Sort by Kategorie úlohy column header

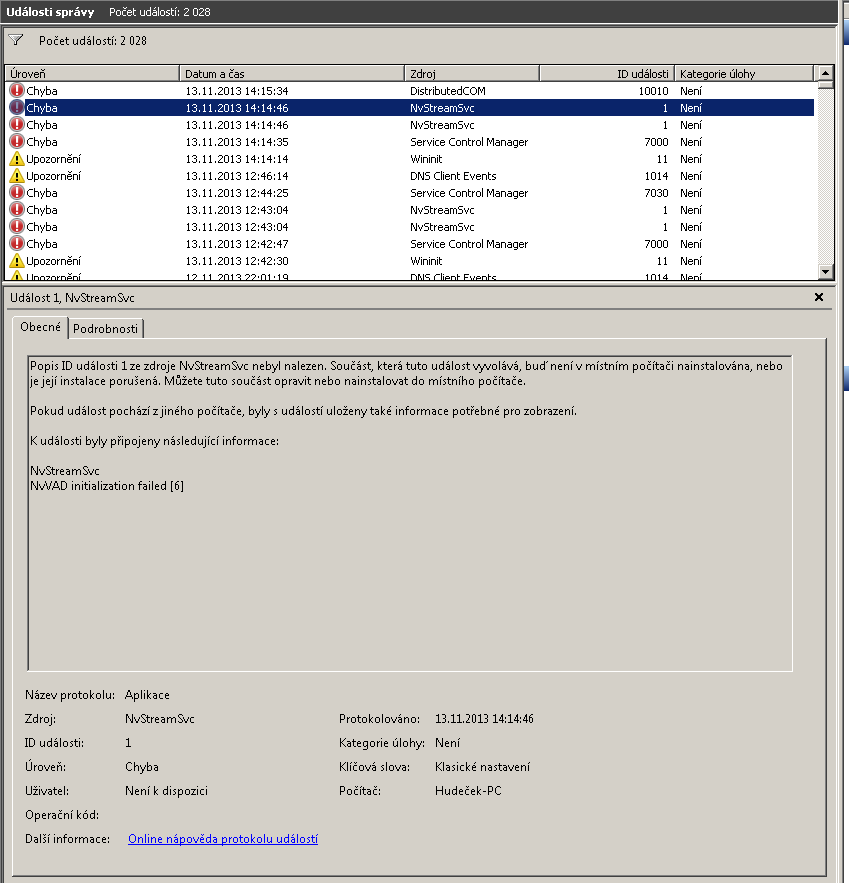tap(744, 74)
